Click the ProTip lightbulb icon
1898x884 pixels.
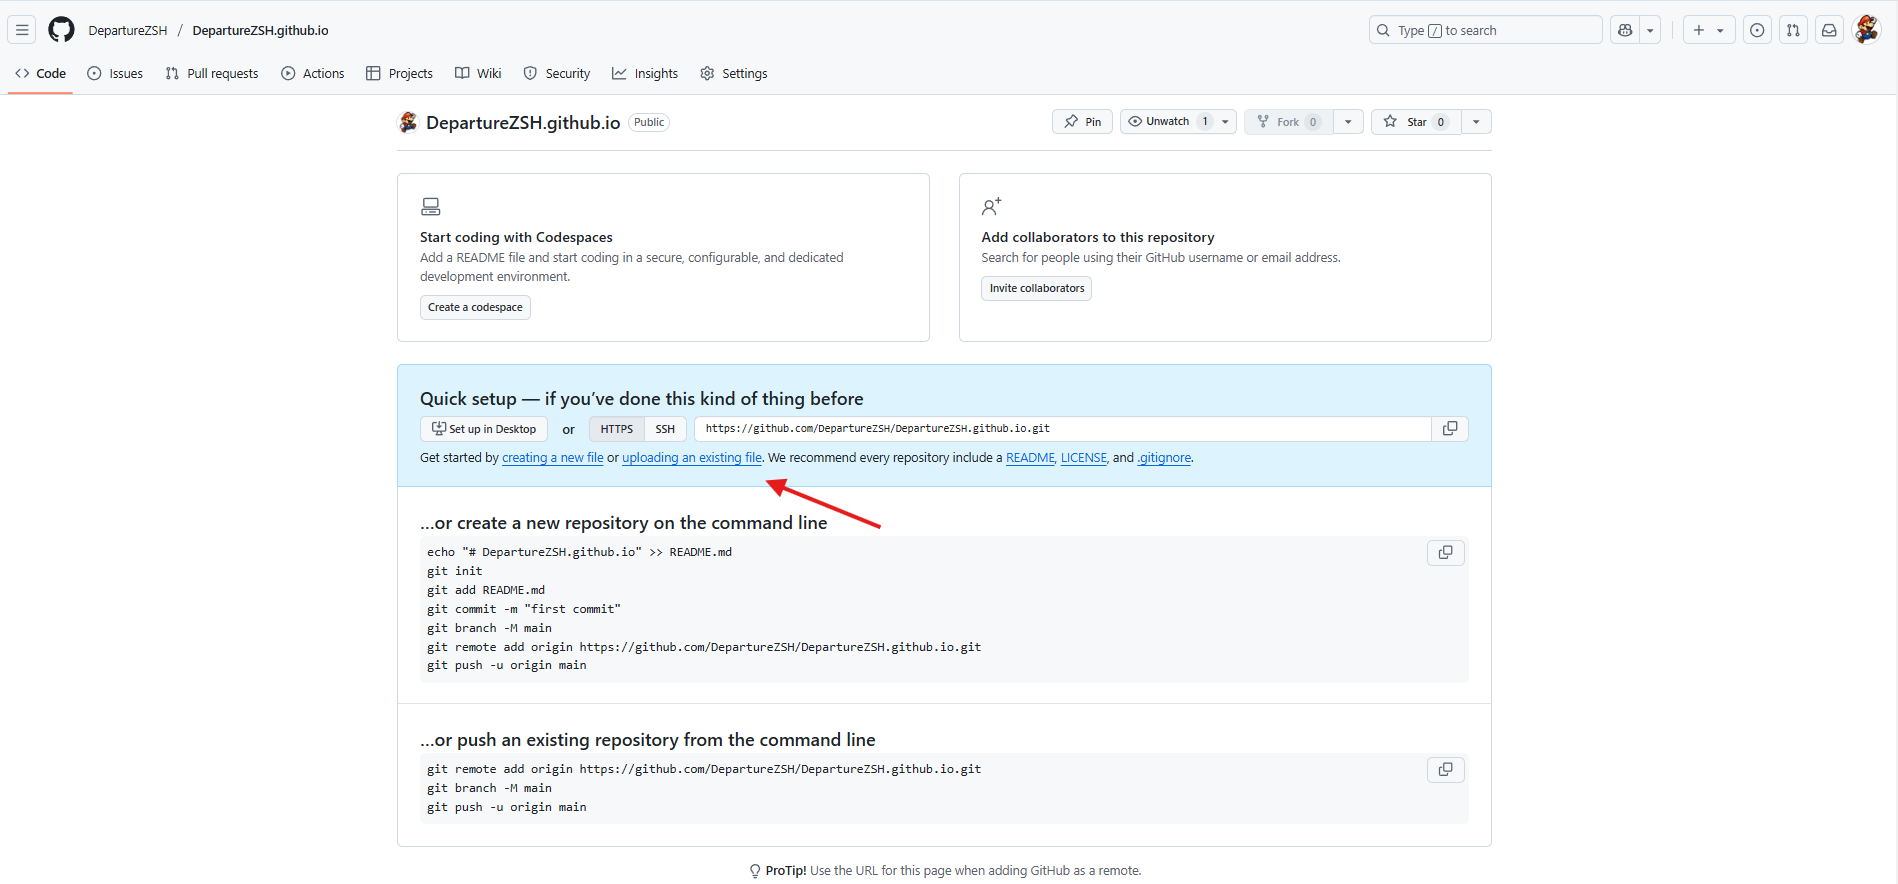coord(755,871)
